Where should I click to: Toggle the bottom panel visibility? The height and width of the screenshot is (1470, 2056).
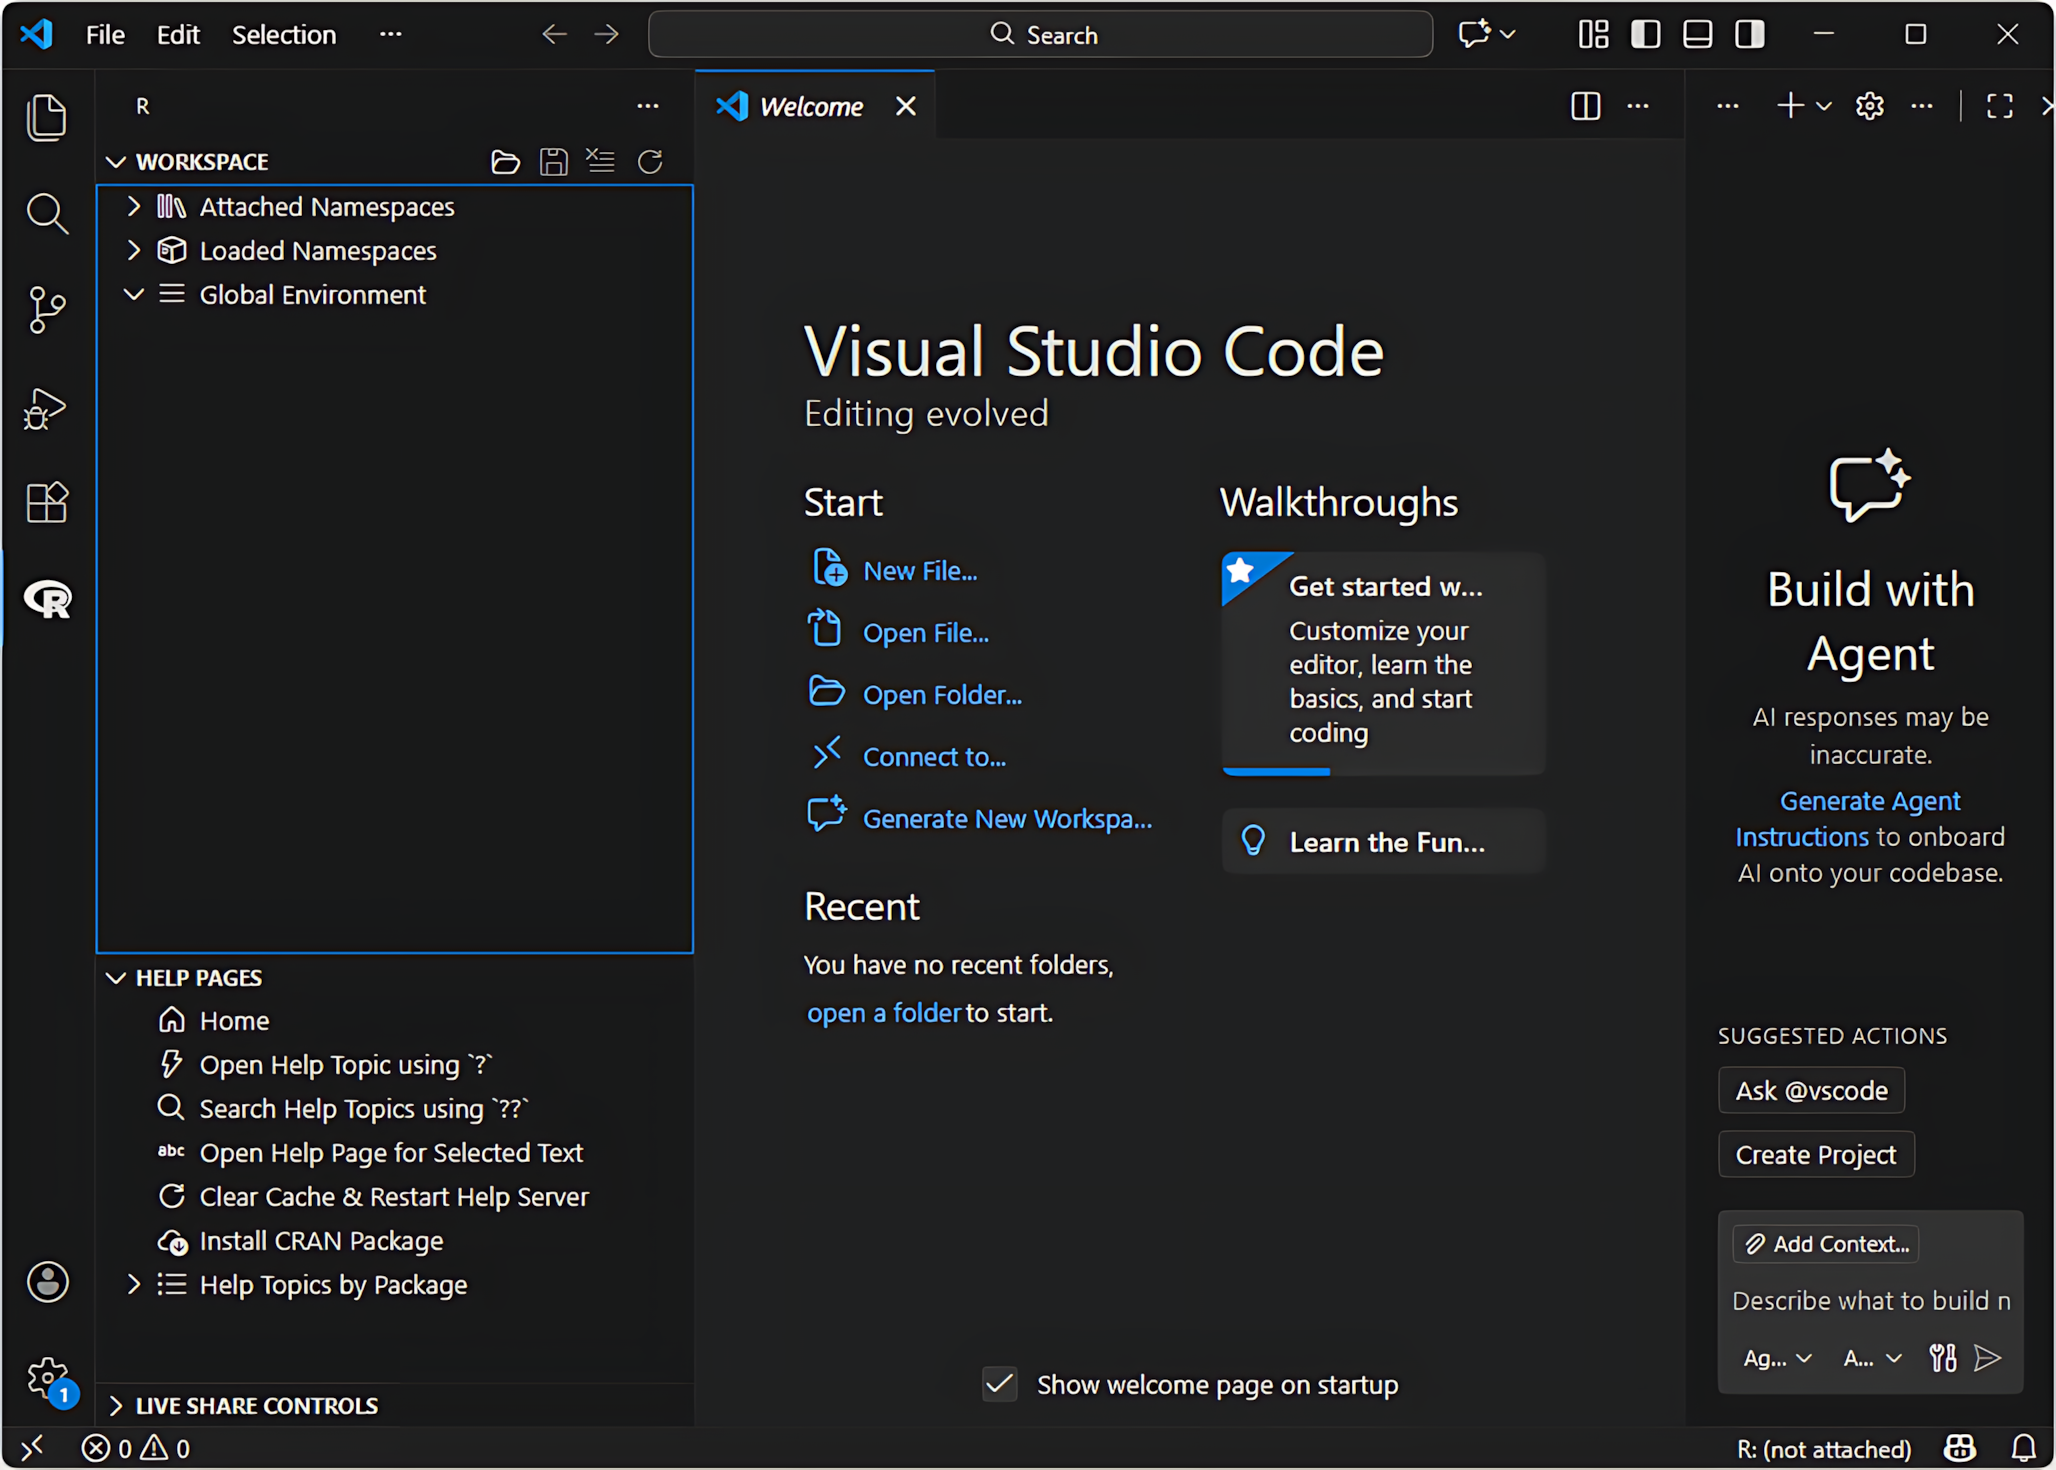pyautogui.click(x=1697, y=35)
